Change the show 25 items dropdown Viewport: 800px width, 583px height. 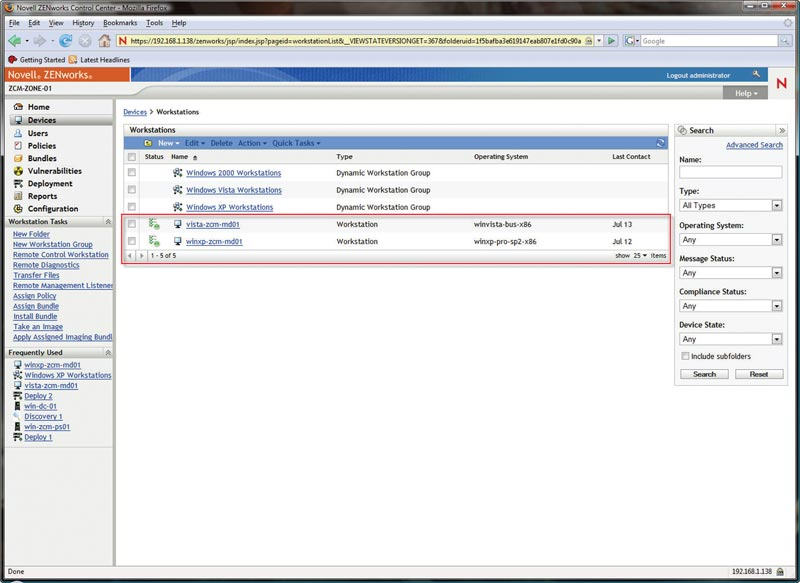tap(640, 256)
